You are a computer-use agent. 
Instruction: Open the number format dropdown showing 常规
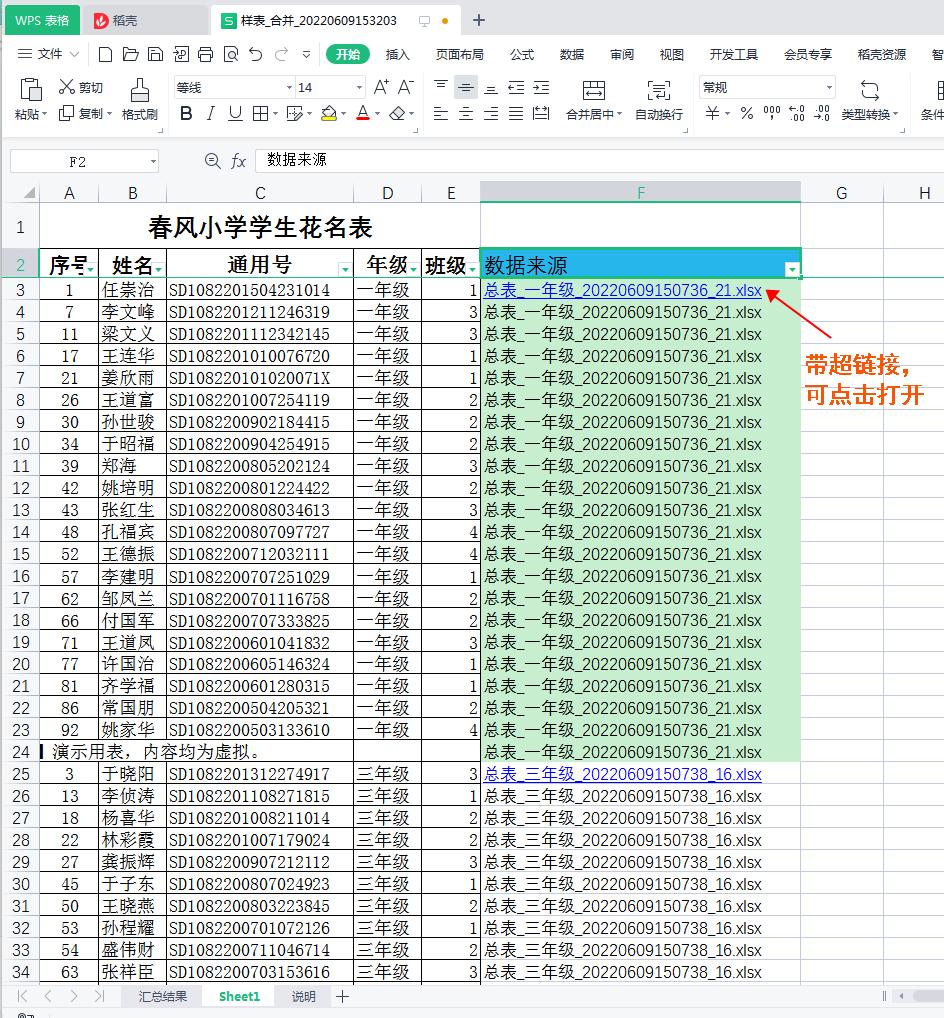828,87
